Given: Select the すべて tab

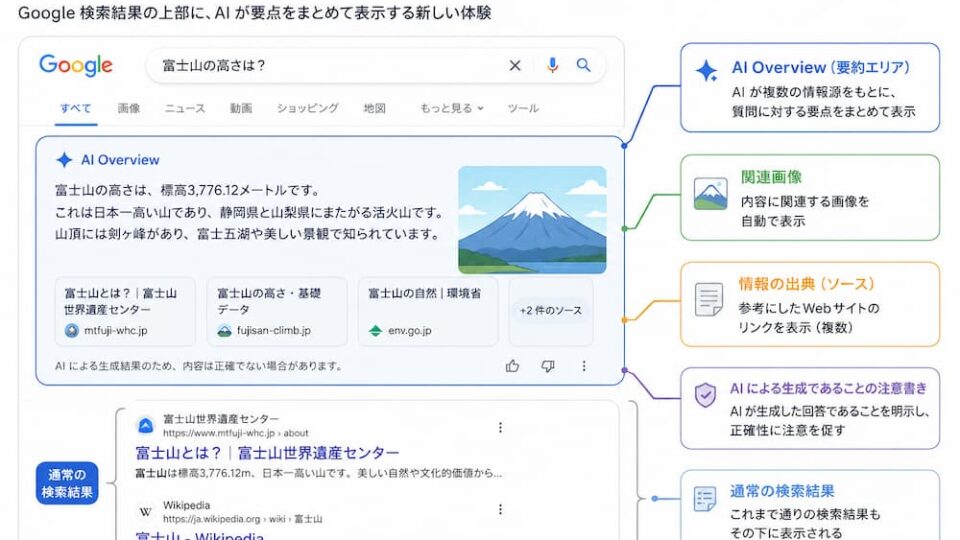Looking at the screenshot, I should click(75, 108).
